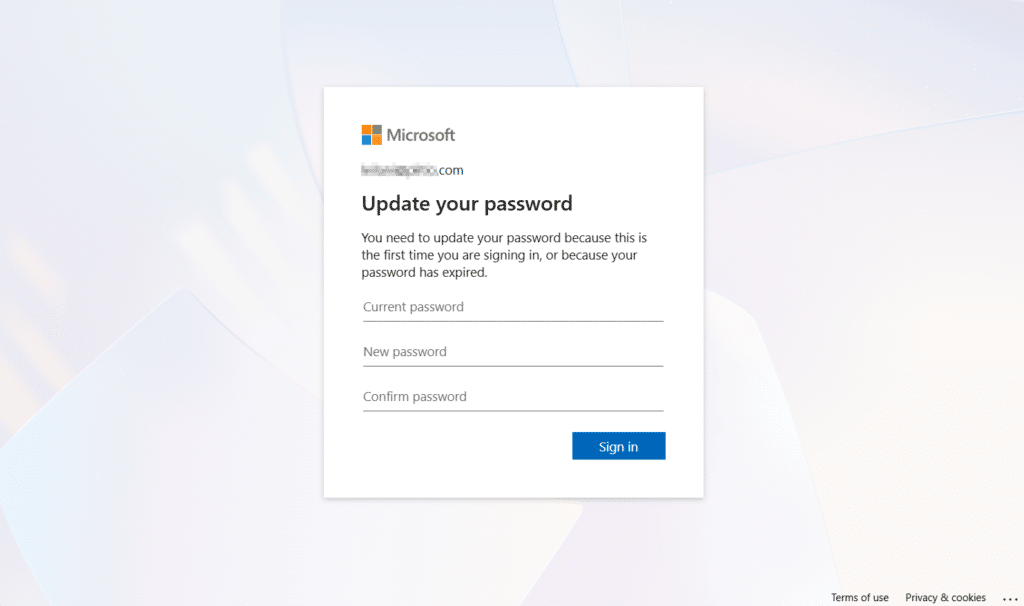Click the line starting "You need to update"

coord(504,238)
